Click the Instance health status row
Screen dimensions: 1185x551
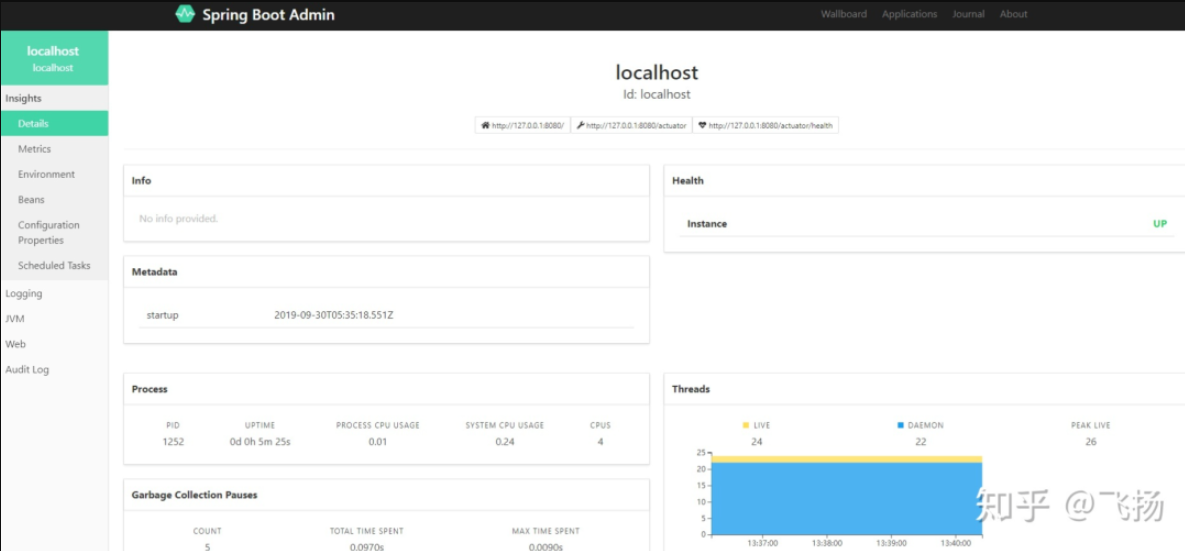(925, 224)
